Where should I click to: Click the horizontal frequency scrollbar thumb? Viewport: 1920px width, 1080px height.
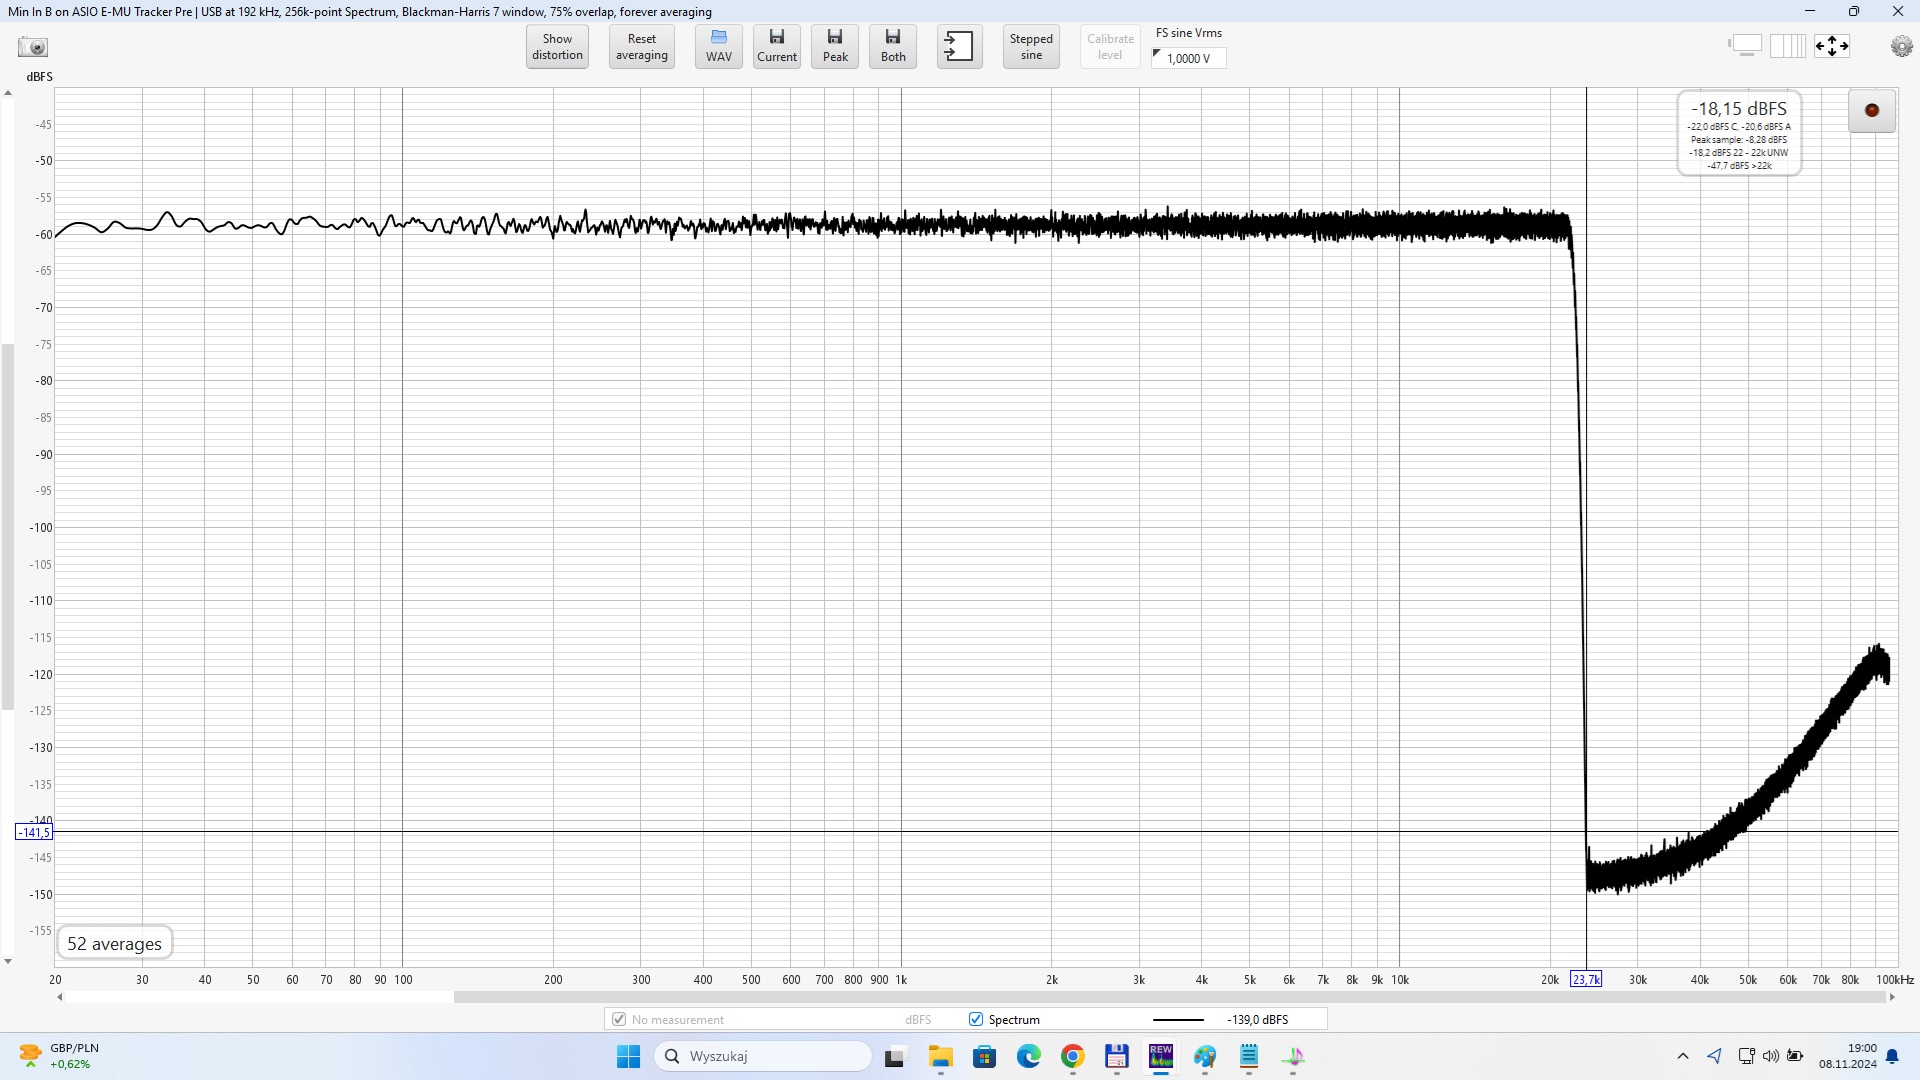pos(1169,997)
